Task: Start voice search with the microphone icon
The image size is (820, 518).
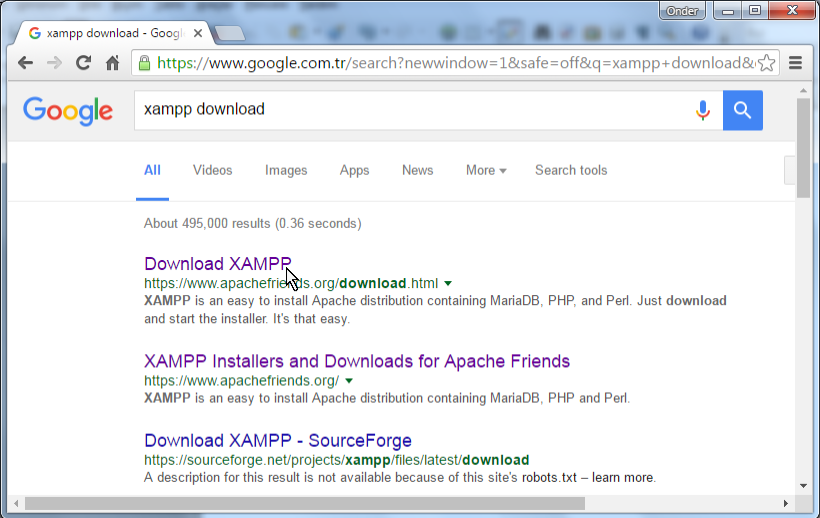Action: coord(703,110)
